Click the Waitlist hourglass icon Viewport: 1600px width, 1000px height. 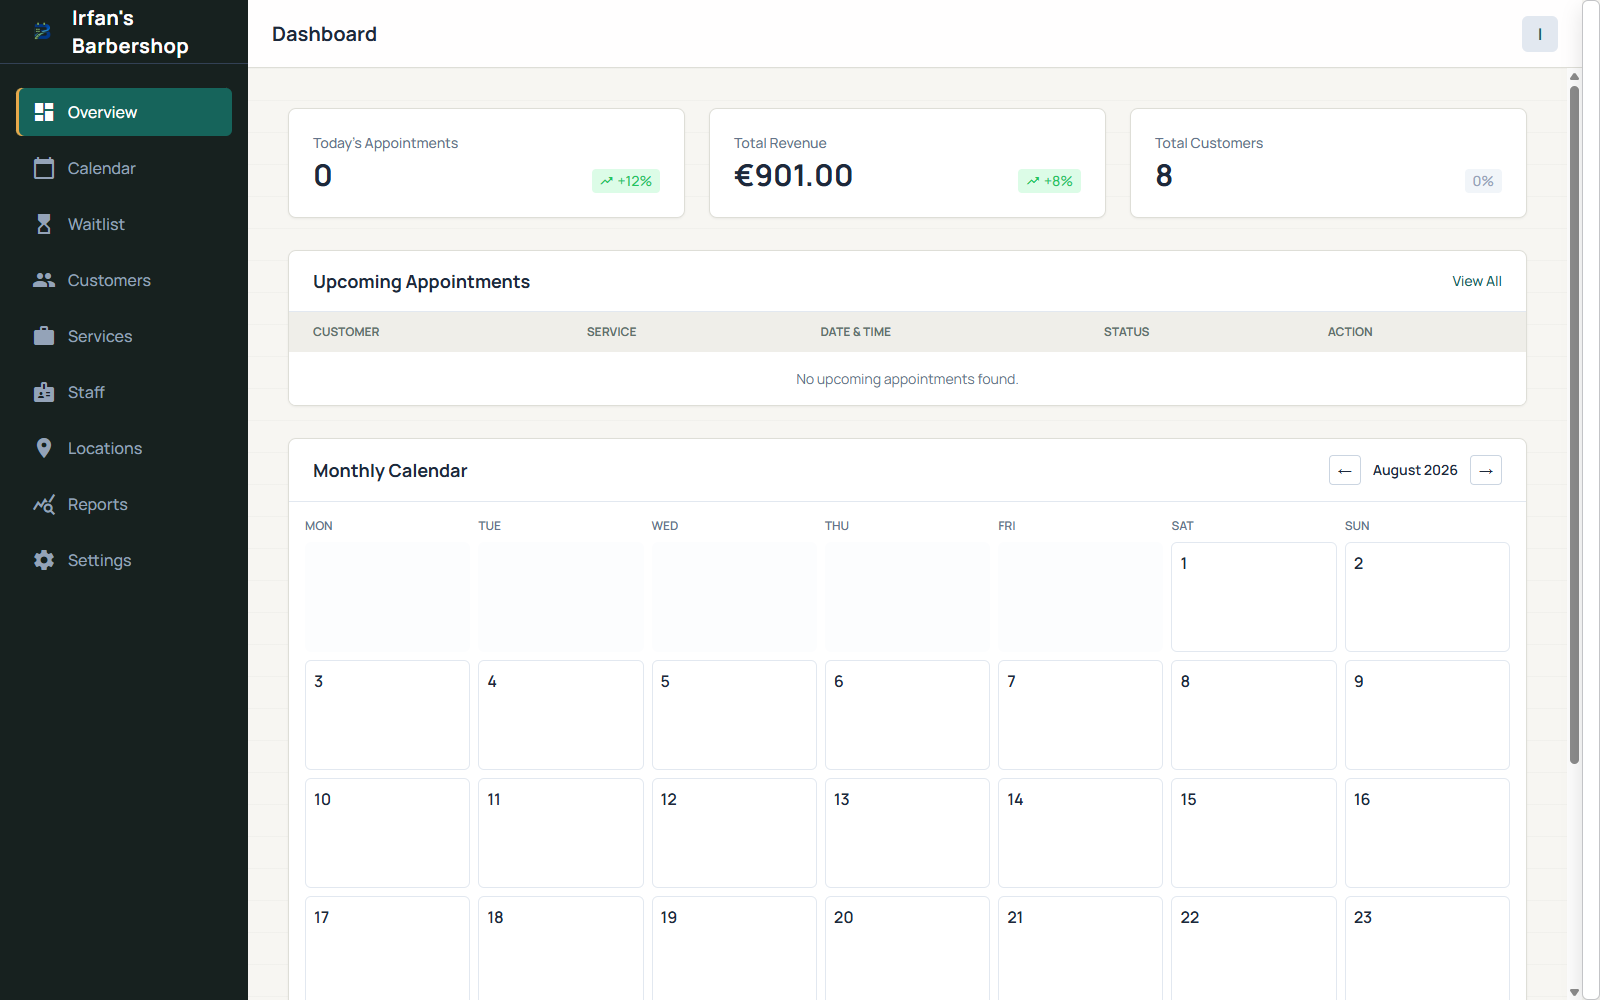point(44,224)
